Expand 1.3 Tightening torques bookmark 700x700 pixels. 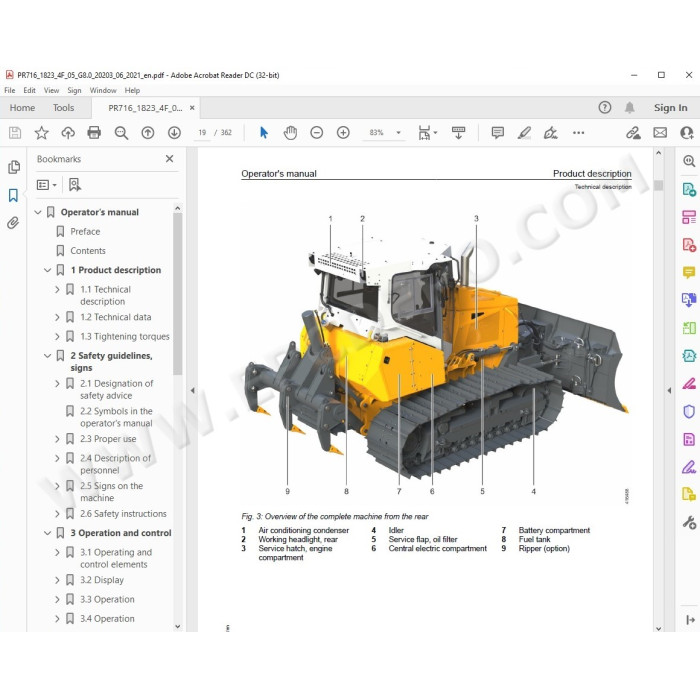click(x=57, y=336)
